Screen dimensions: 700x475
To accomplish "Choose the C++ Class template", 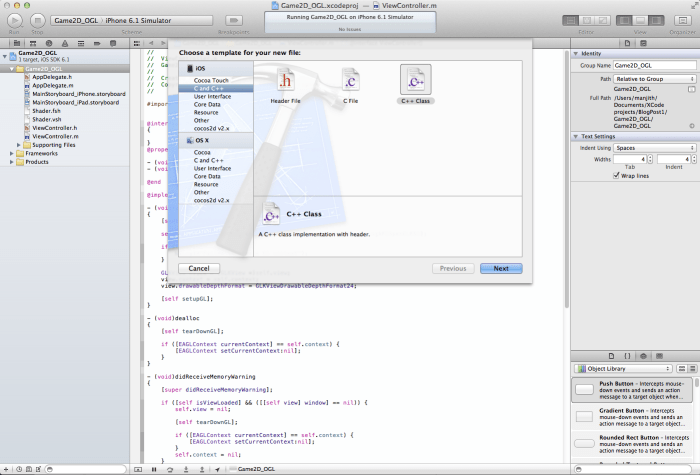I will 416,85.
